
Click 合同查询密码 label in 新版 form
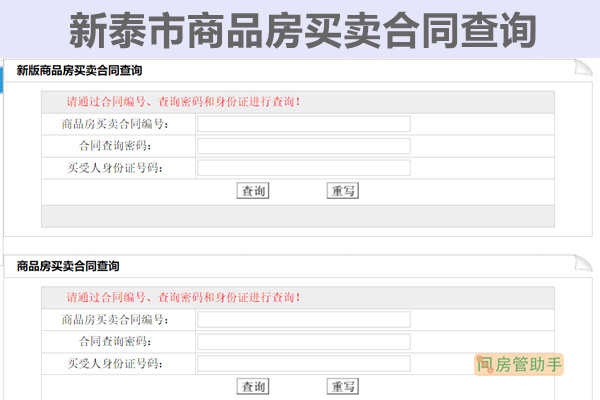pyautogui.click(x=115, y=146)
